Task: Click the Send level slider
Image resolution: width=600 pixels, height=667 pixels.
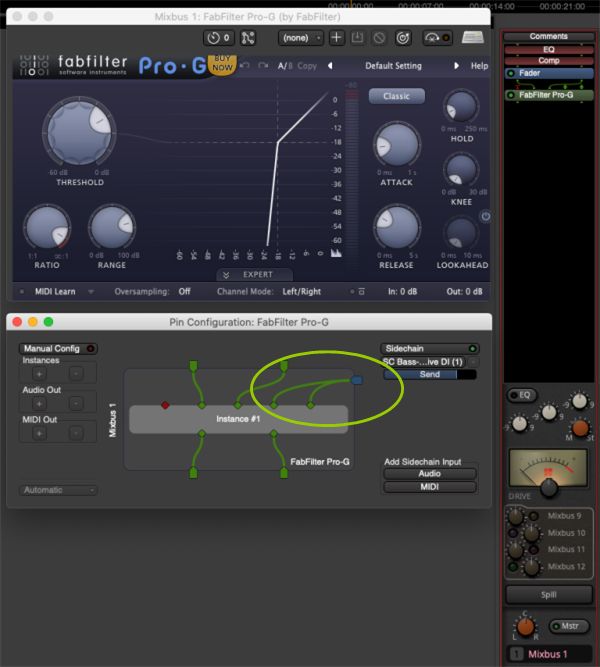Action: pyautogui.click(x=430, y=374)
